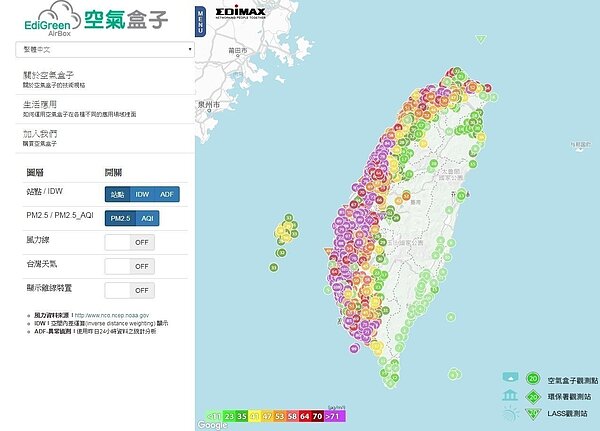Screen dimensions: 600x431
Task: Click the 環保署觀測站 legend label
Action: coord(569,397)
